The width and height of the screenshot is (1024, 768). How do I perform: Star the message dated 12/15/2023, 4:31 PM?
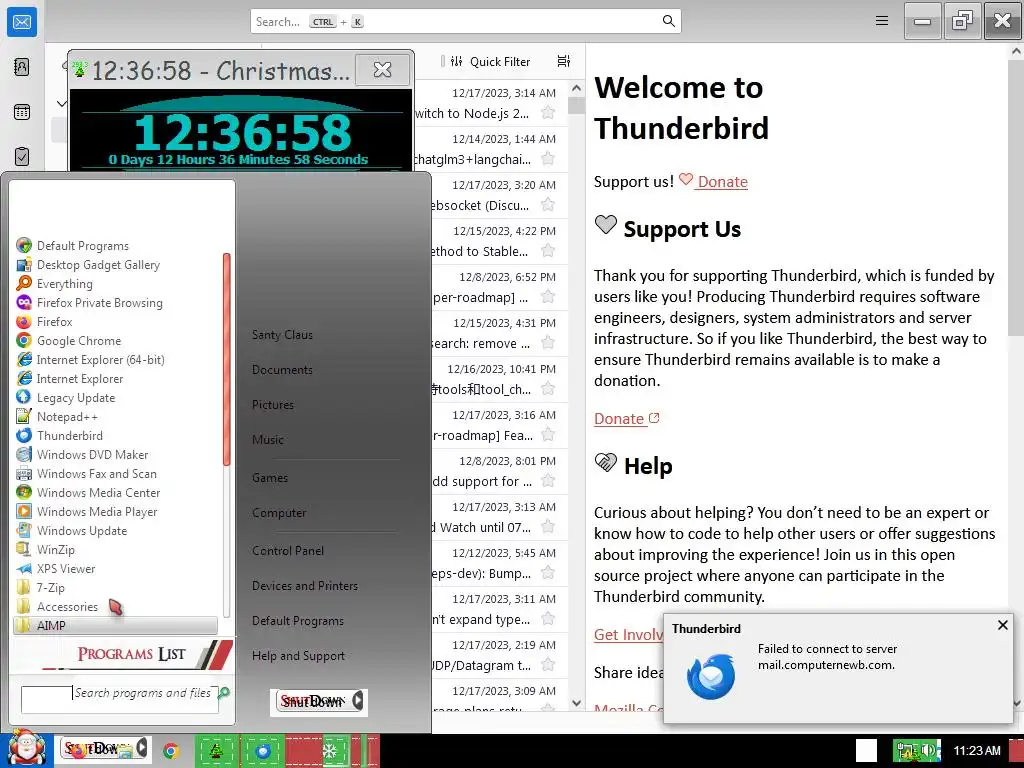tap(548, 343)
